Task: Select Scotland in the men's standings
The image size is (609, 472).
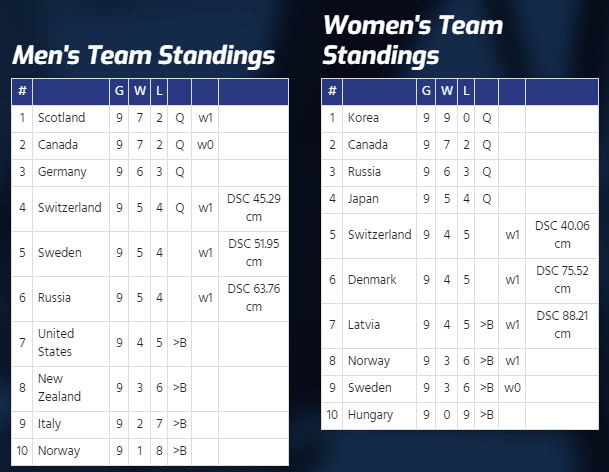Action: coord(61,118)
